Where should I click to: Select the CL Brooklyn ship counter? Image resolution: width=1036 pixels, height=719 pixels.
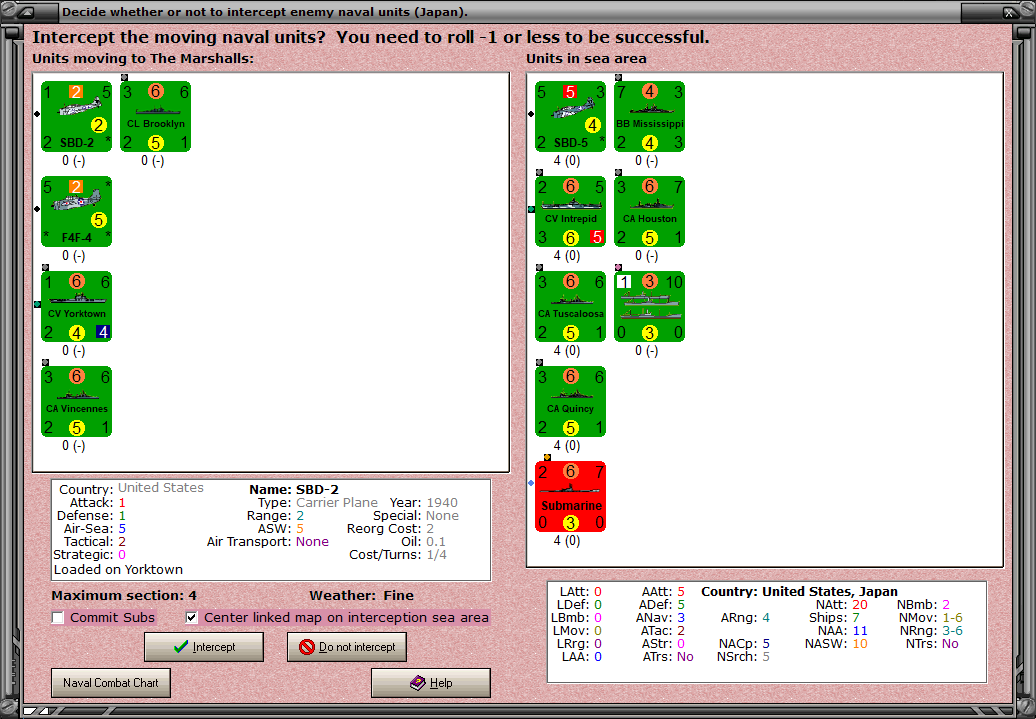click(x=155, y=116)
